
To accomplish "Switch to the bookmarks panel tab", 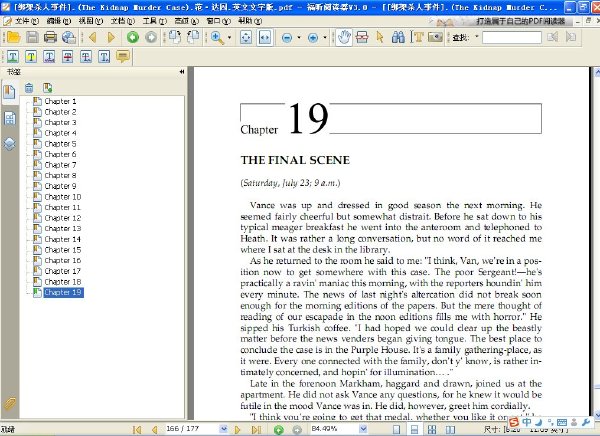I will coord(9,92).
